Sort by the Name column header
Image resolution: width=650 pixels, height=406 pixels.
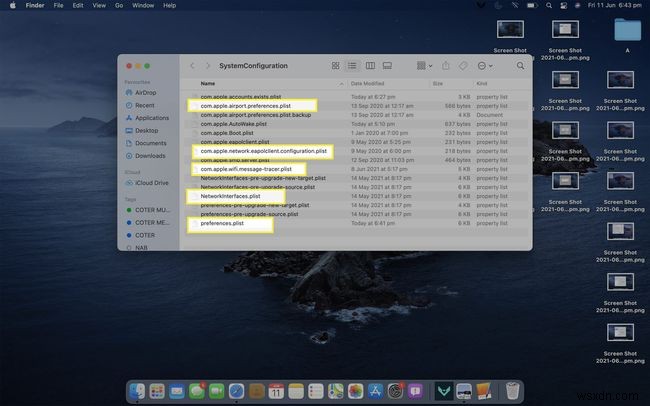[208, 83]
